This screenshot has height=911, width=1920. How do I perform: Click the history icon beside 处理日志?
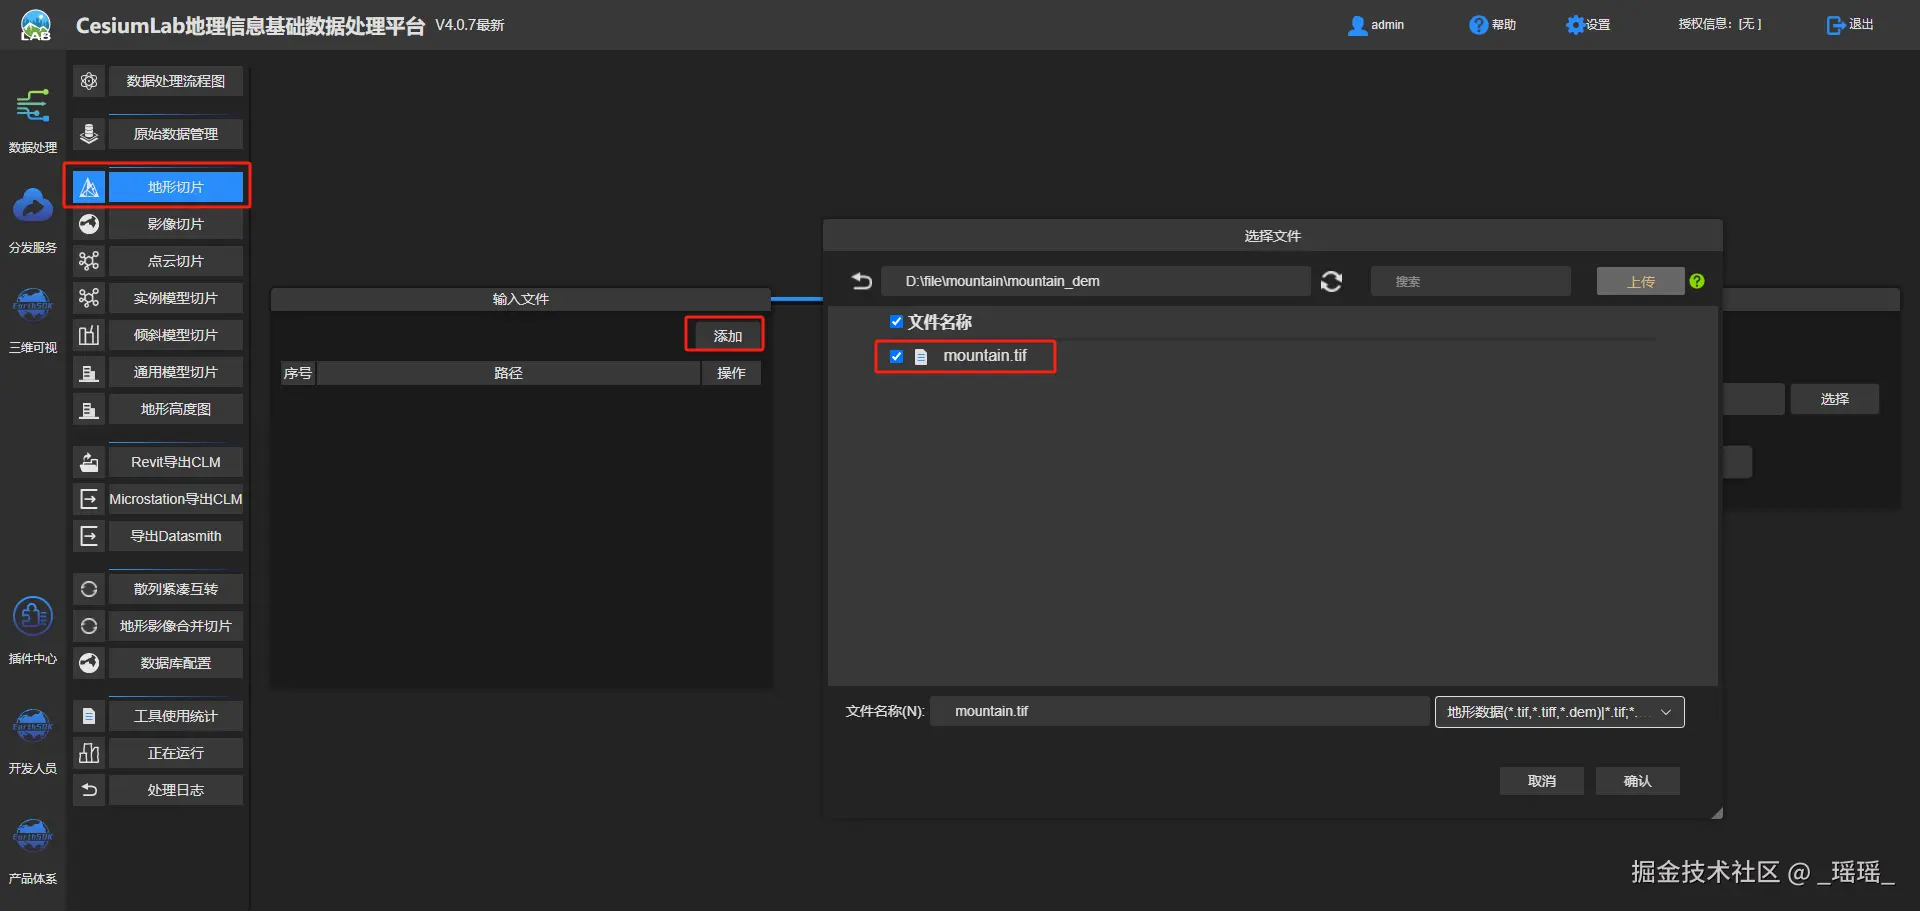click(x=89, y=790)
